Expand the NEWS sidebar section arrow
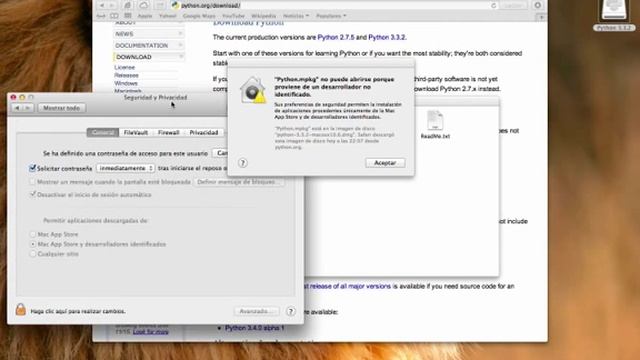Viewport: 640px width, 360px height. 180,33
